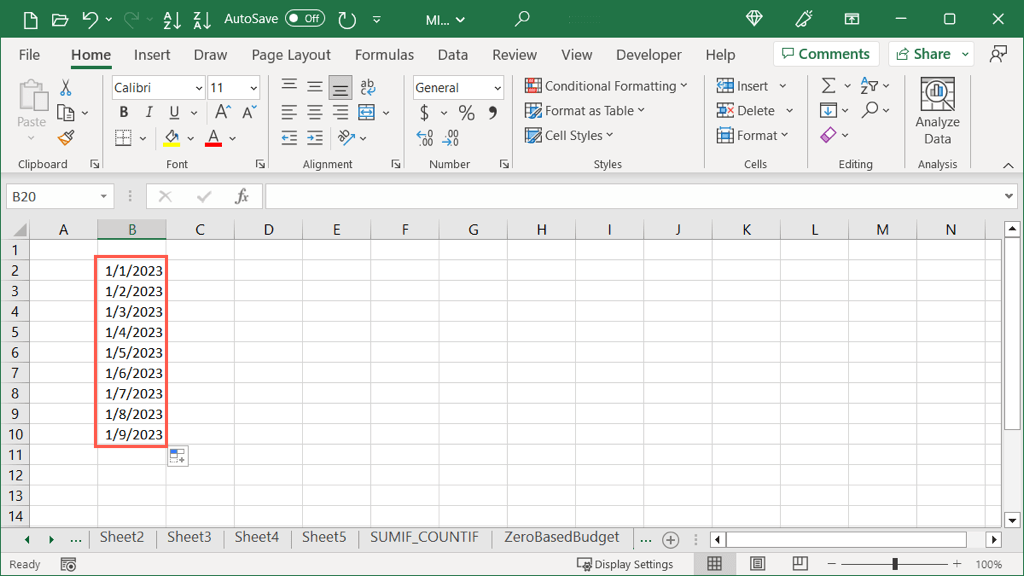The width and height of the screenshot is (1024, 576).
Task: Switch to the ZeroBasedBudget sheet tab
Action: 561,537
